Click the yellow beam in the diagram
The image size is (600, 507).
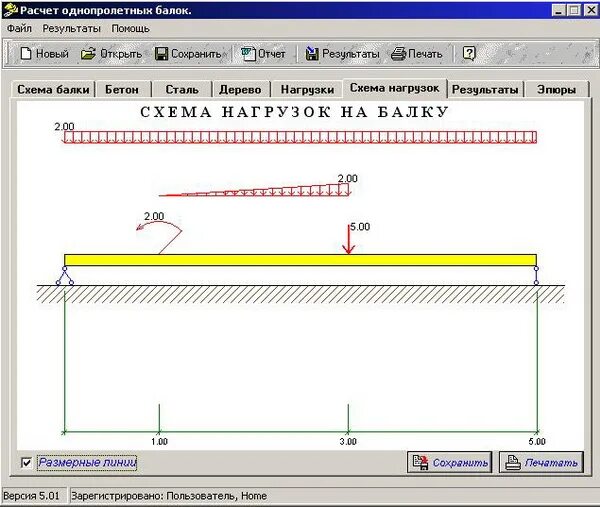pyautogui.click(x=300, y=260)
